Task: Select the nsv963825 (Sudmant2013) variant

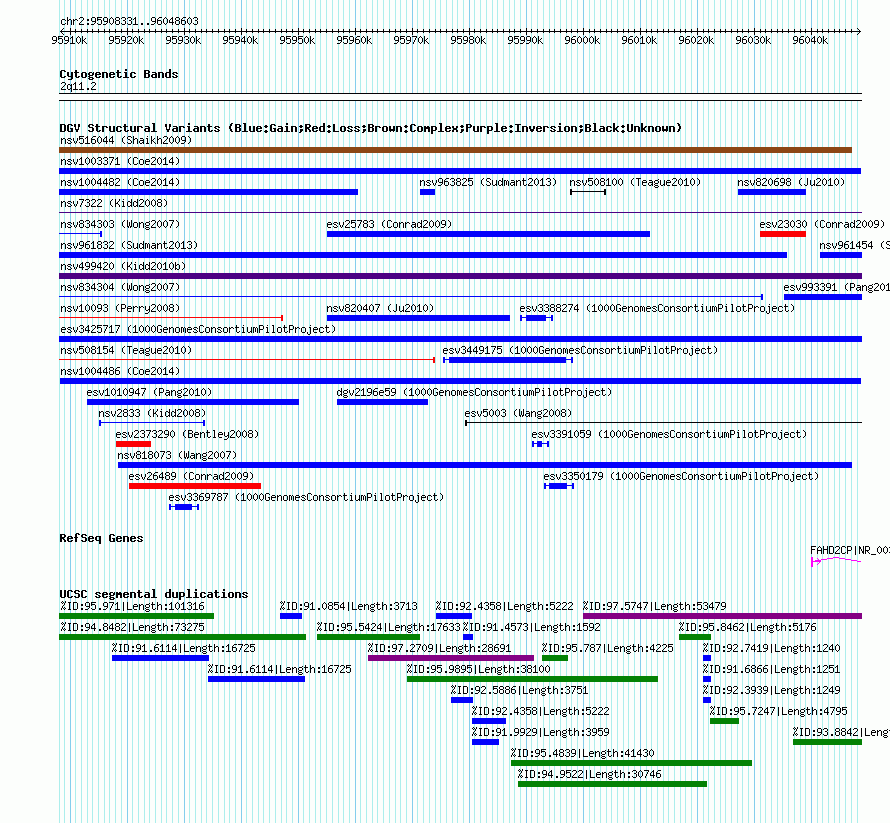Action: tap(488, 182)
